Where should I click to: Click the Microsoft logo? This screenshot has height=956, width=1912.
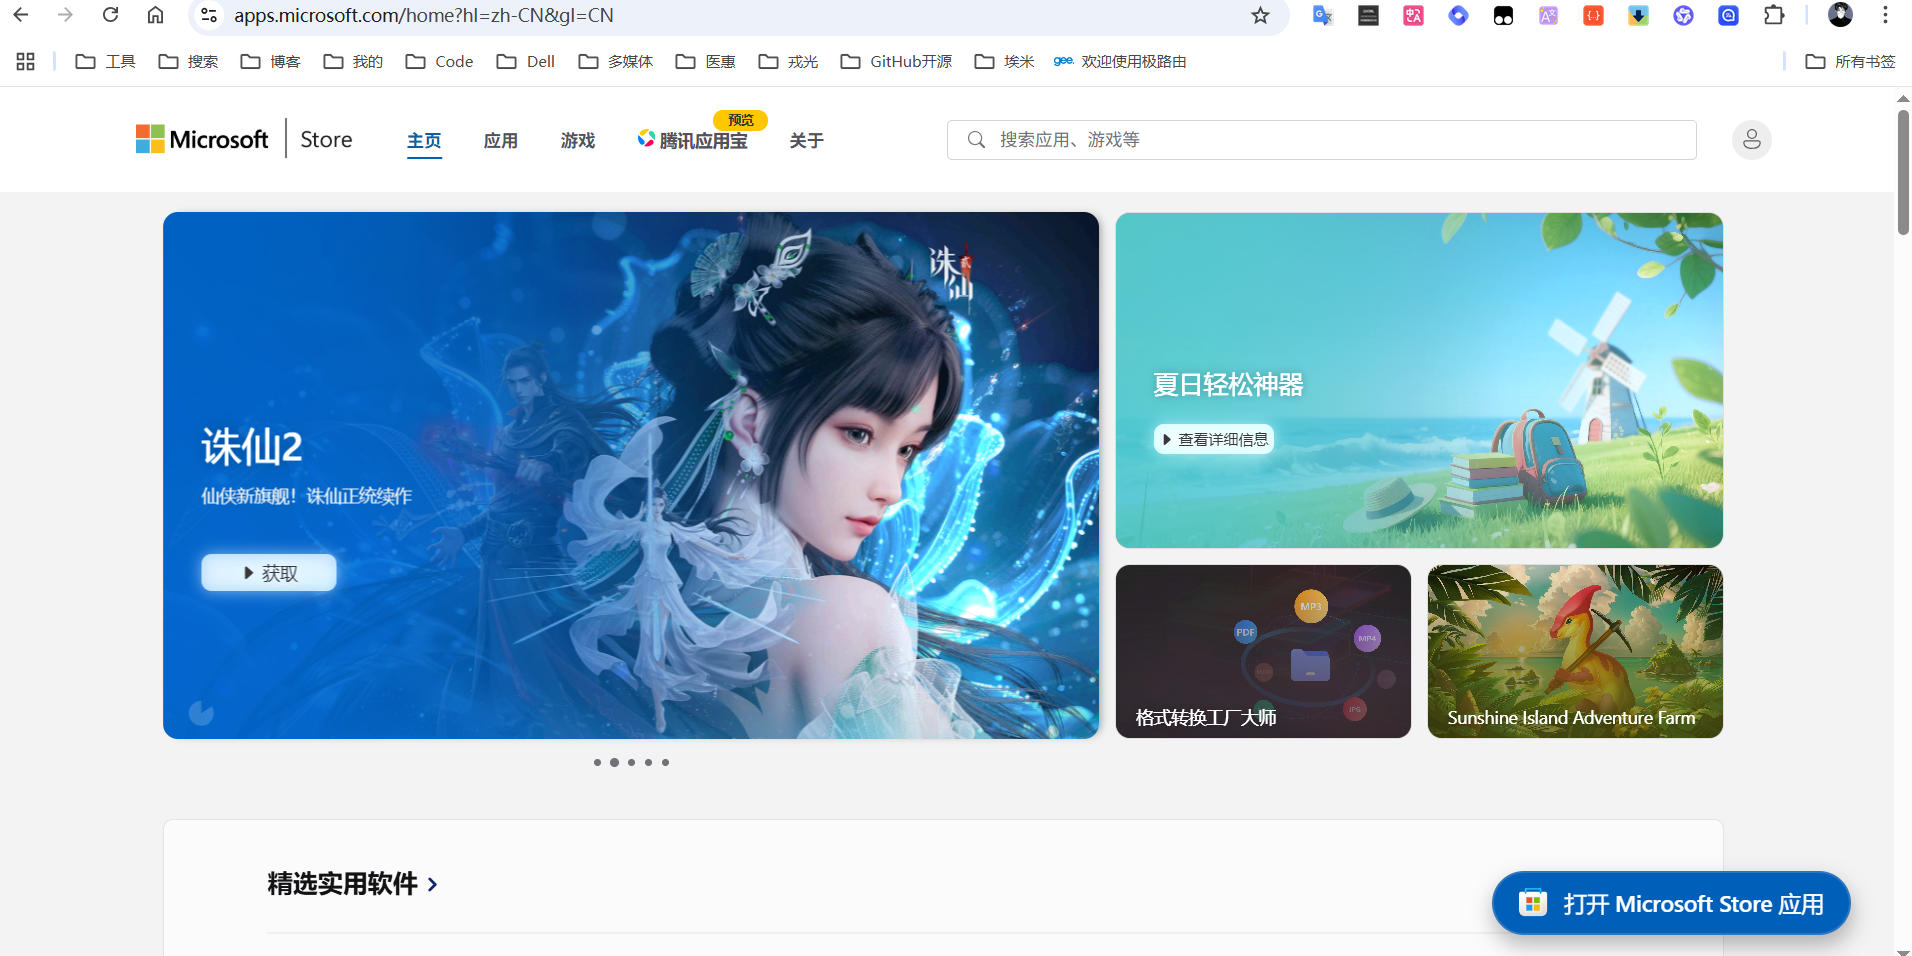coord(202,139)
